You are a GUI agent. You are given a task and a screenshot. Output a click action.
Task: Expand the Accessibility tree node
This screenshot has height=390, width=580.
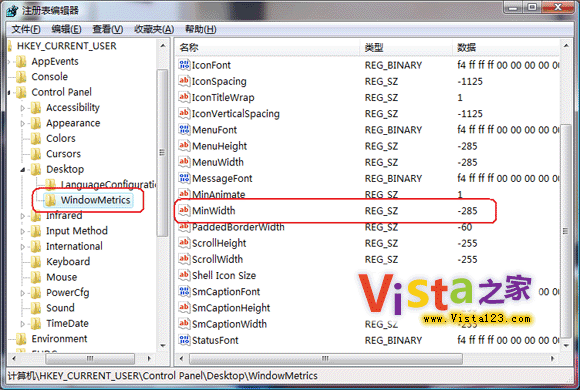(x=23, y=108)
